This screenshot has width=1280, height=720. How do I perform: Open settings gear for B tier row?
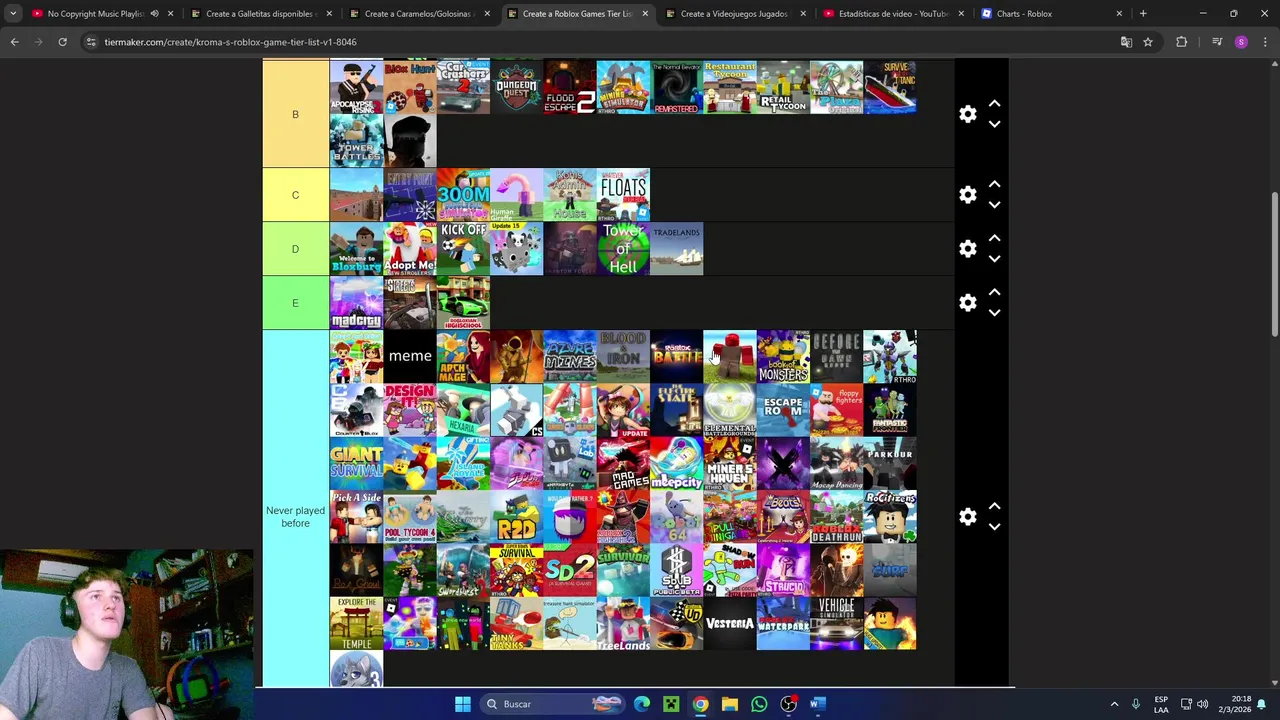coord(967,114)
